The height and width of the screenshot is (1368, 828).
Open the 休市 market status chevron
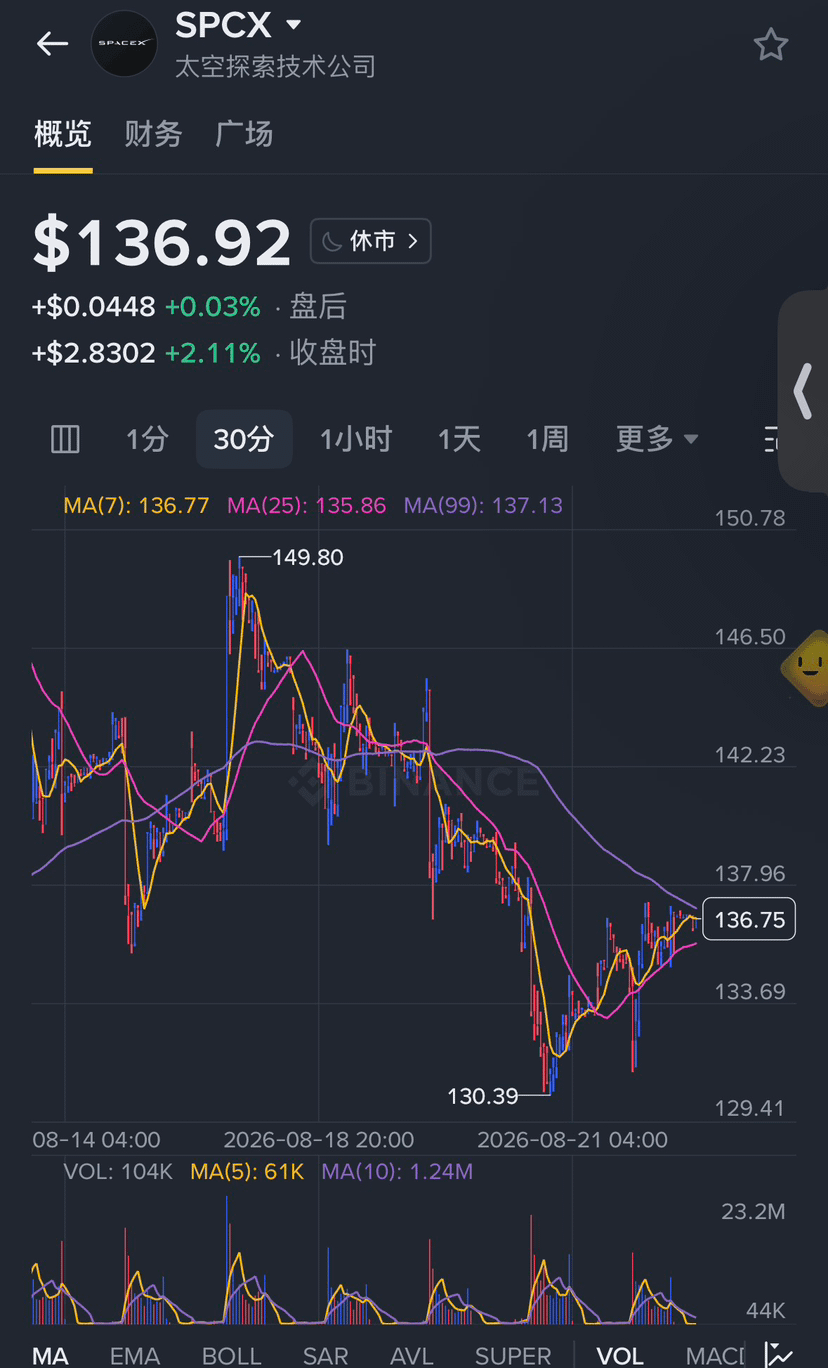tap(412, 241)
